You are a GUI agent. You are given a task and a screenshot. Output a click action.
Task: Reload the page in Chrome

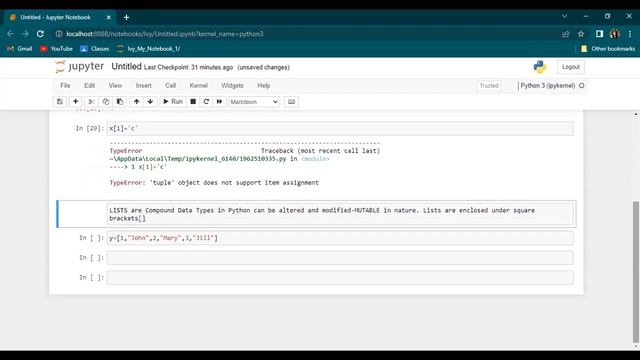tap(40, 34)
